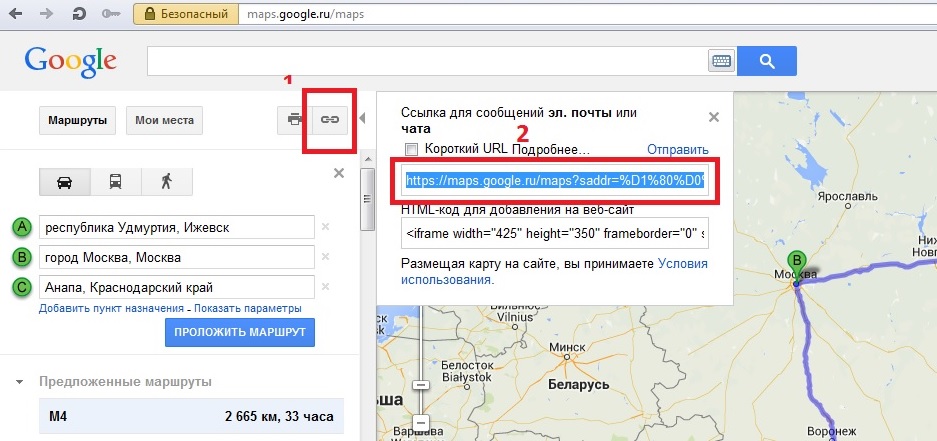
Task: Open the Маршруты directions button
Action: click(x=78, y=120)
